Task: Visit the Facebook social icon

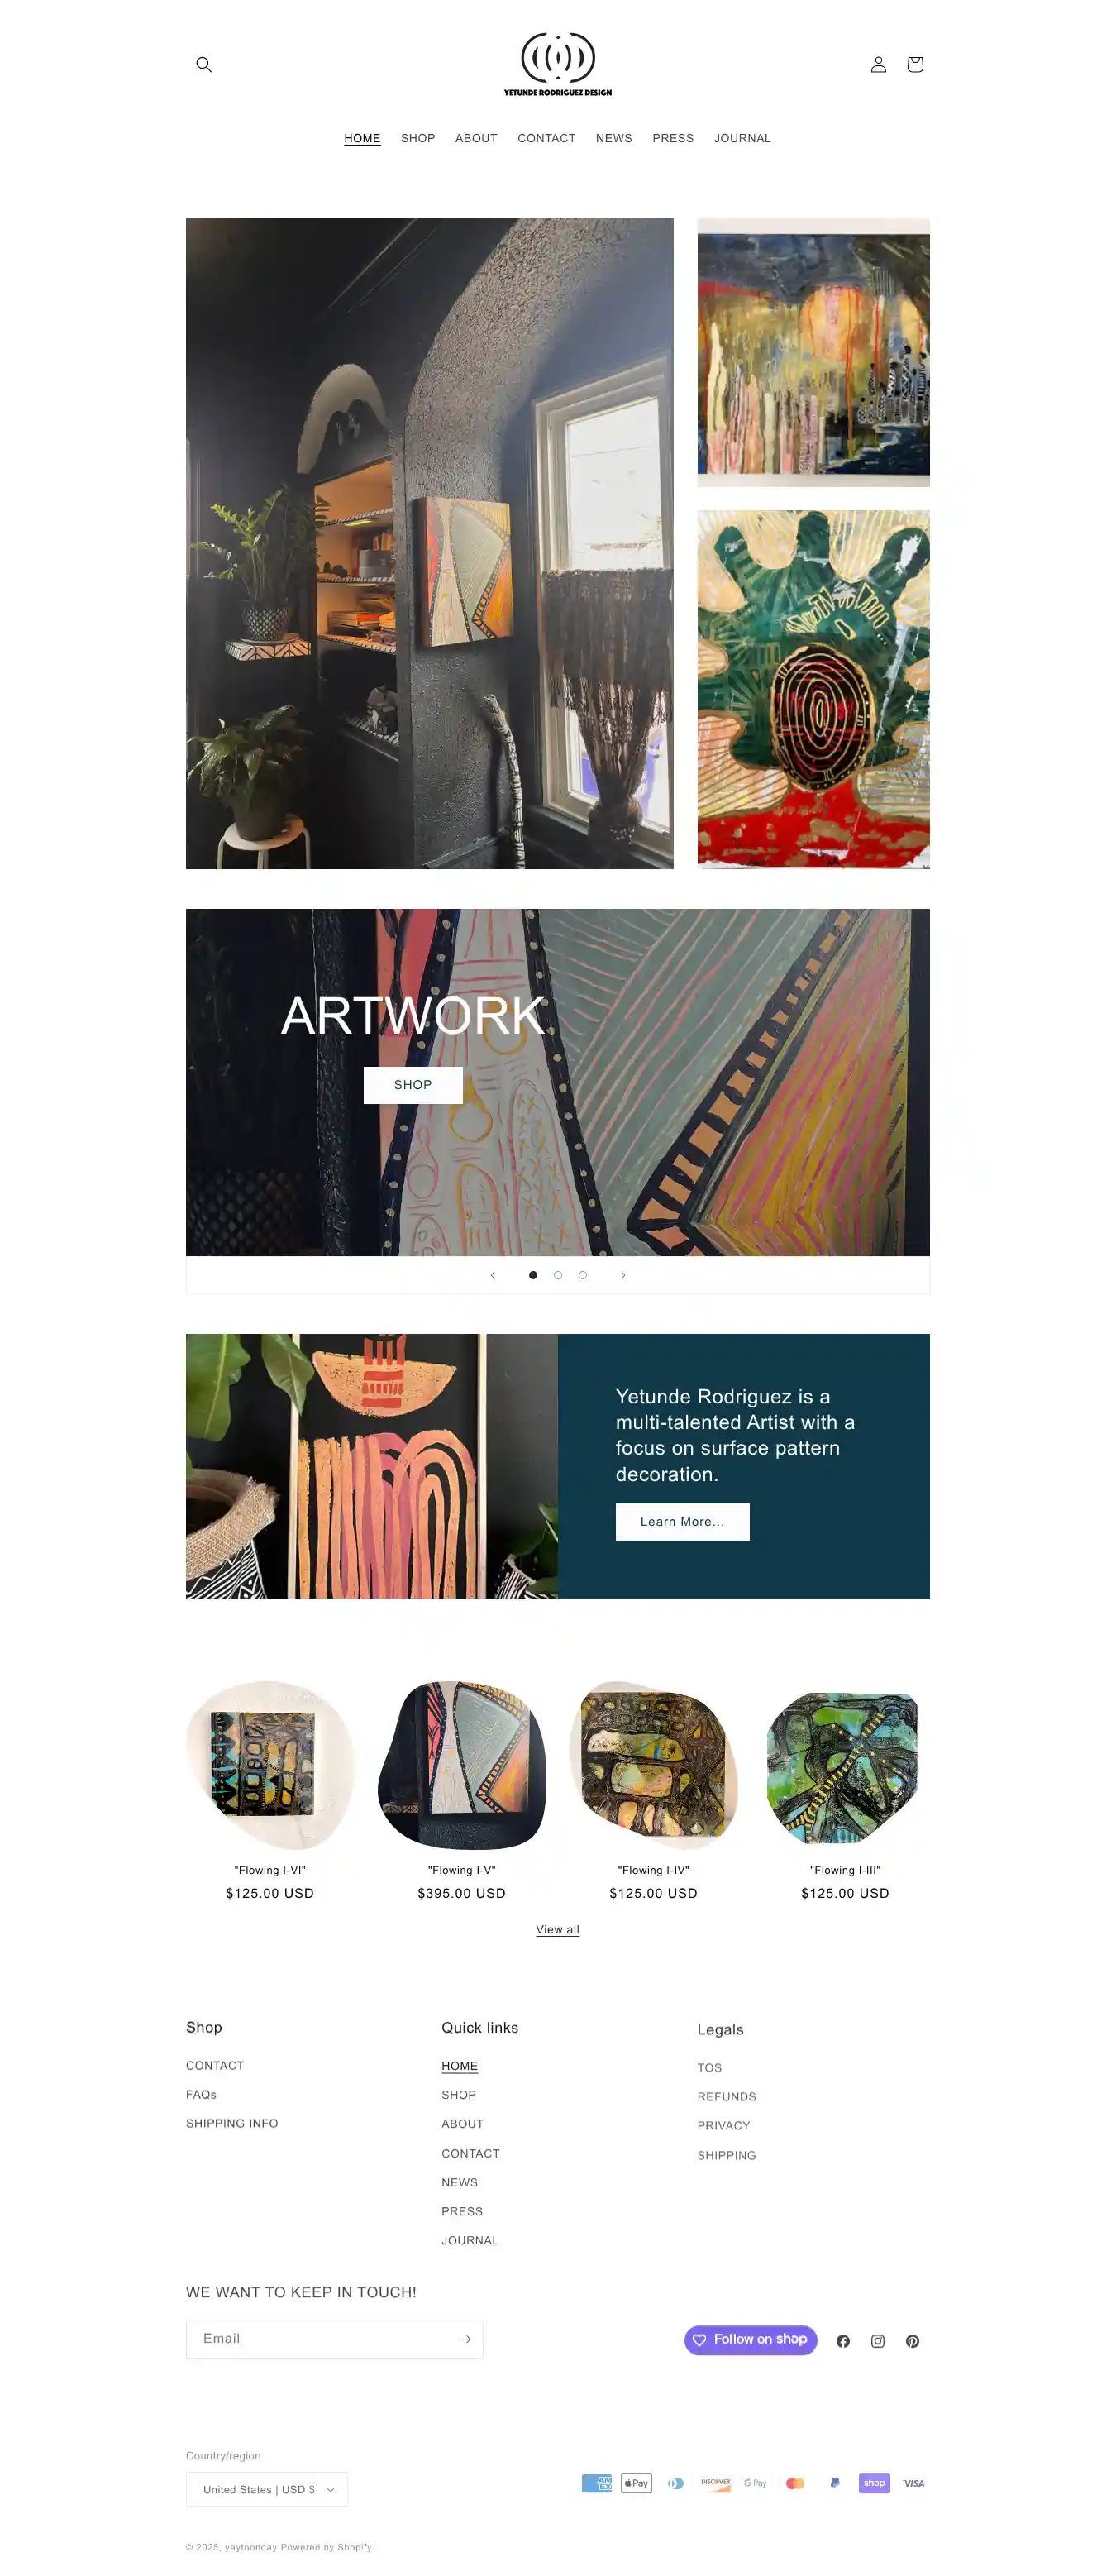Action: click(x=843, y=2341)
